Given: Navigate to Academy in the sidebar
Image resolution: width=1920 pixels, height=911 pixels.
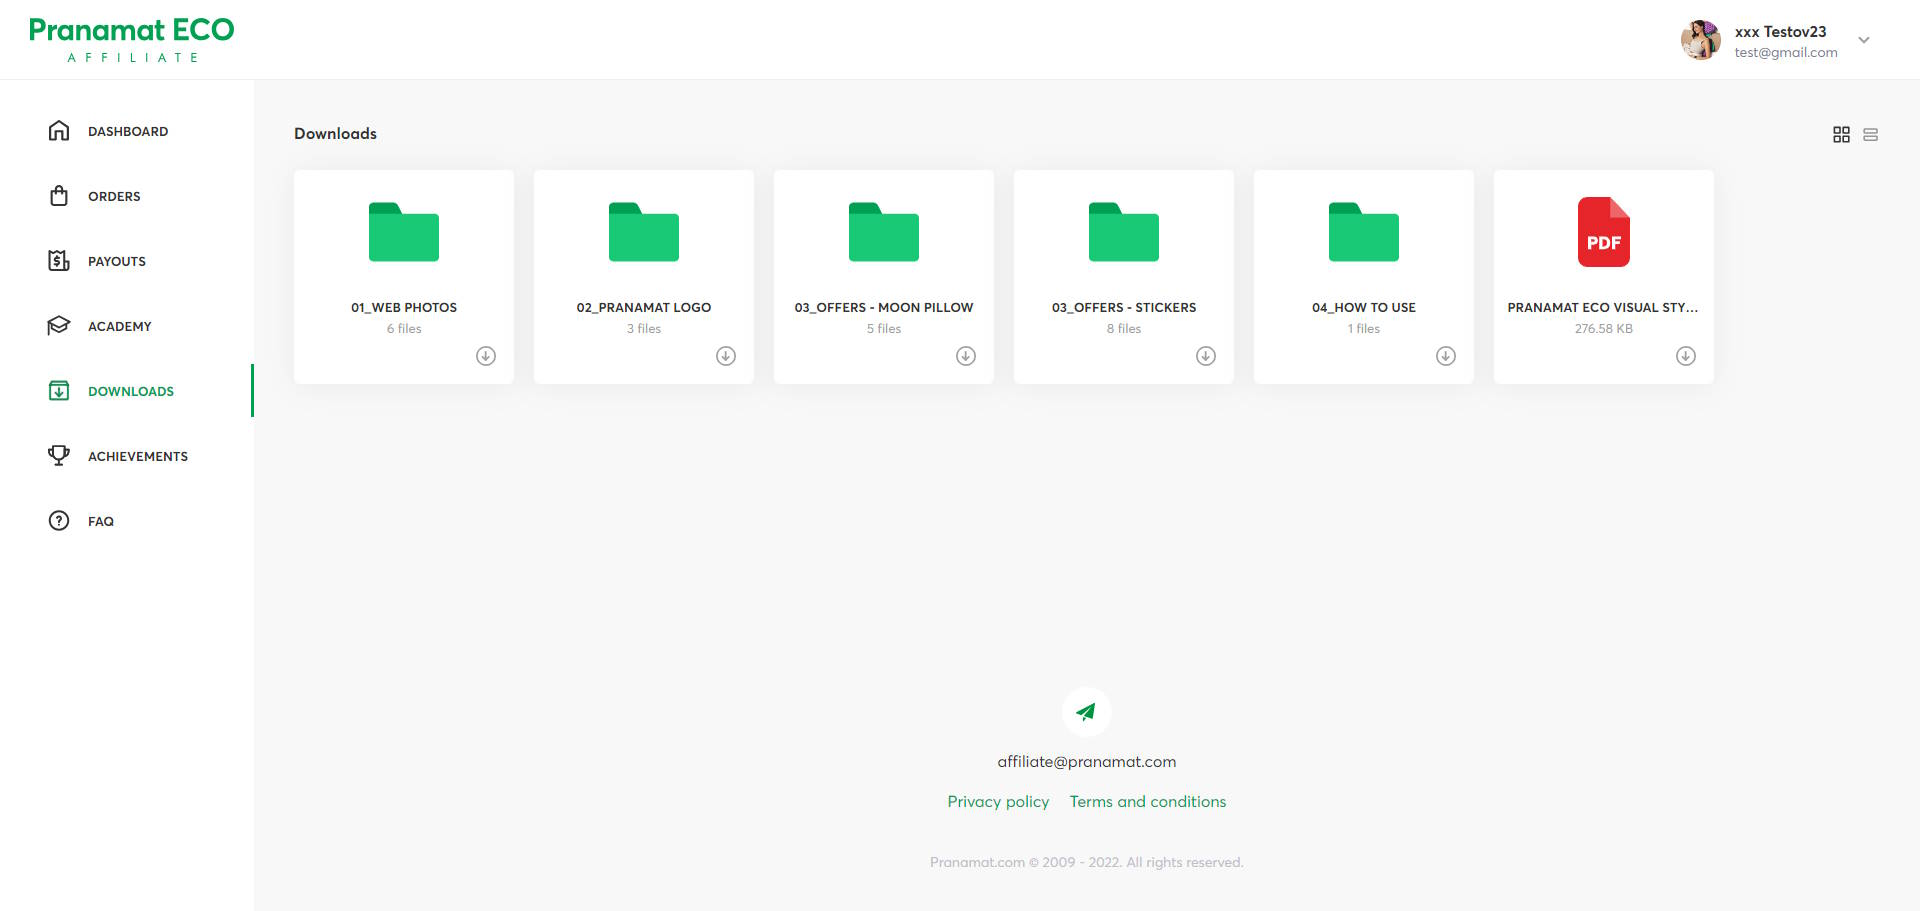Looking at the screenshot, I should (x=119, y=327).
